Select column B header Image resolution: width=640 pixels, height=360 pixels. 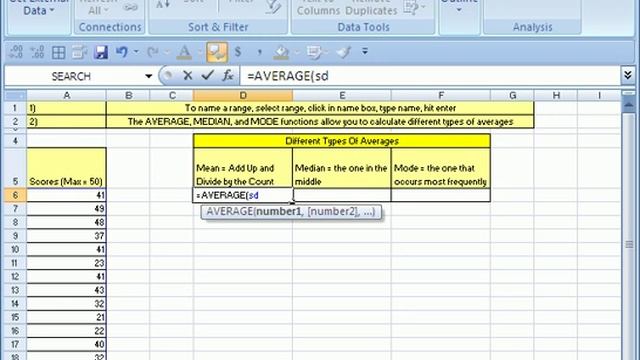128,96
